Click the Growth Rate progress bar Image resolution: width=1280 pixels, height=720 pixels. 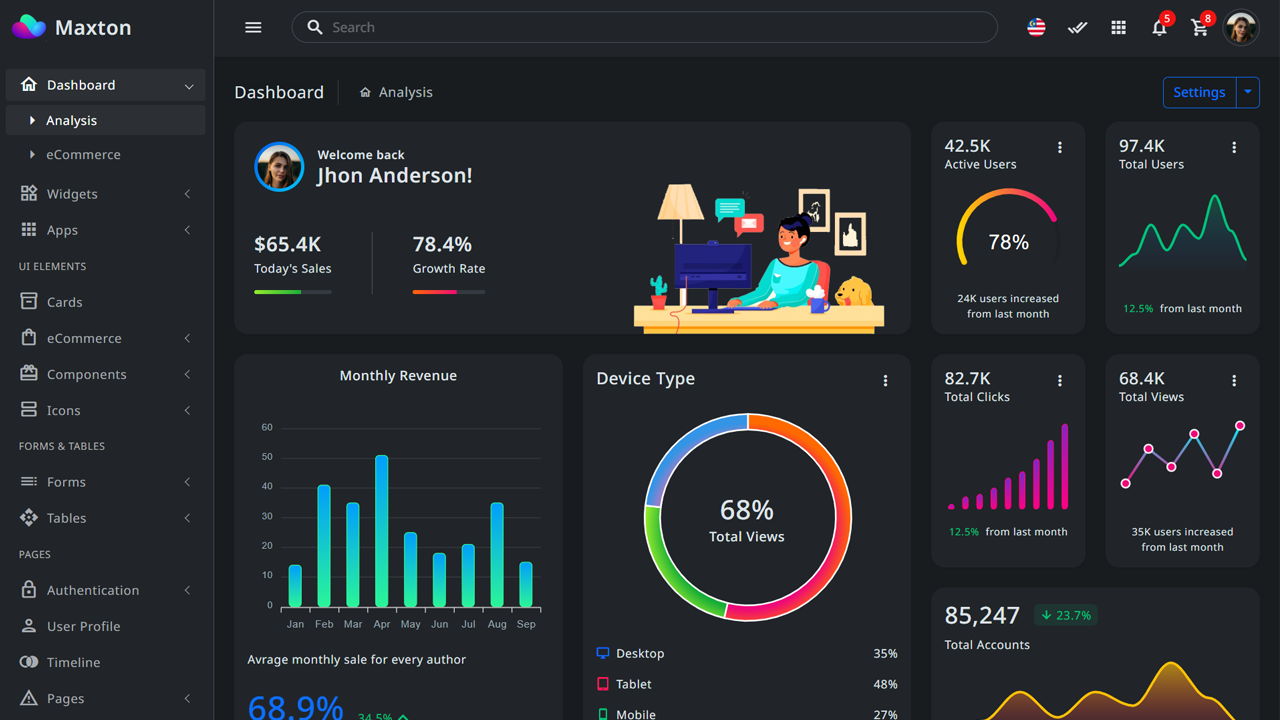[448, 291]
